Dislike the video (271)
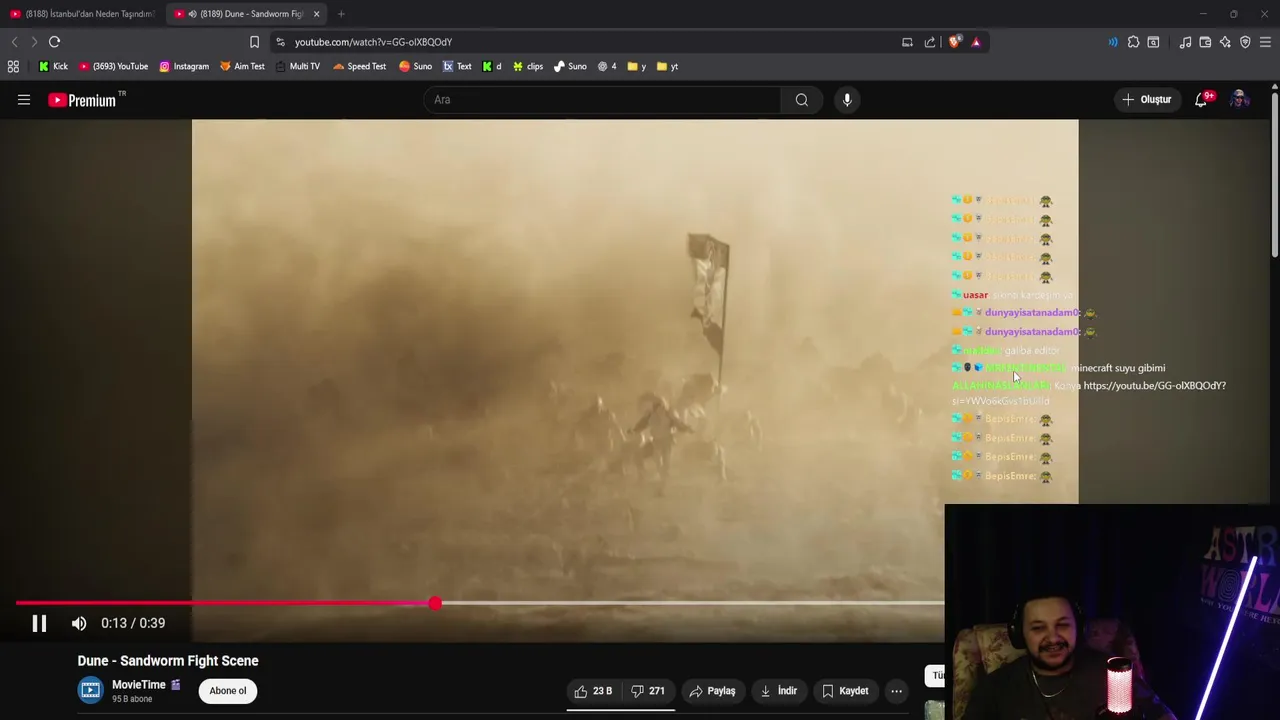This screenshot has width=1280, height=720. (648, 691)
